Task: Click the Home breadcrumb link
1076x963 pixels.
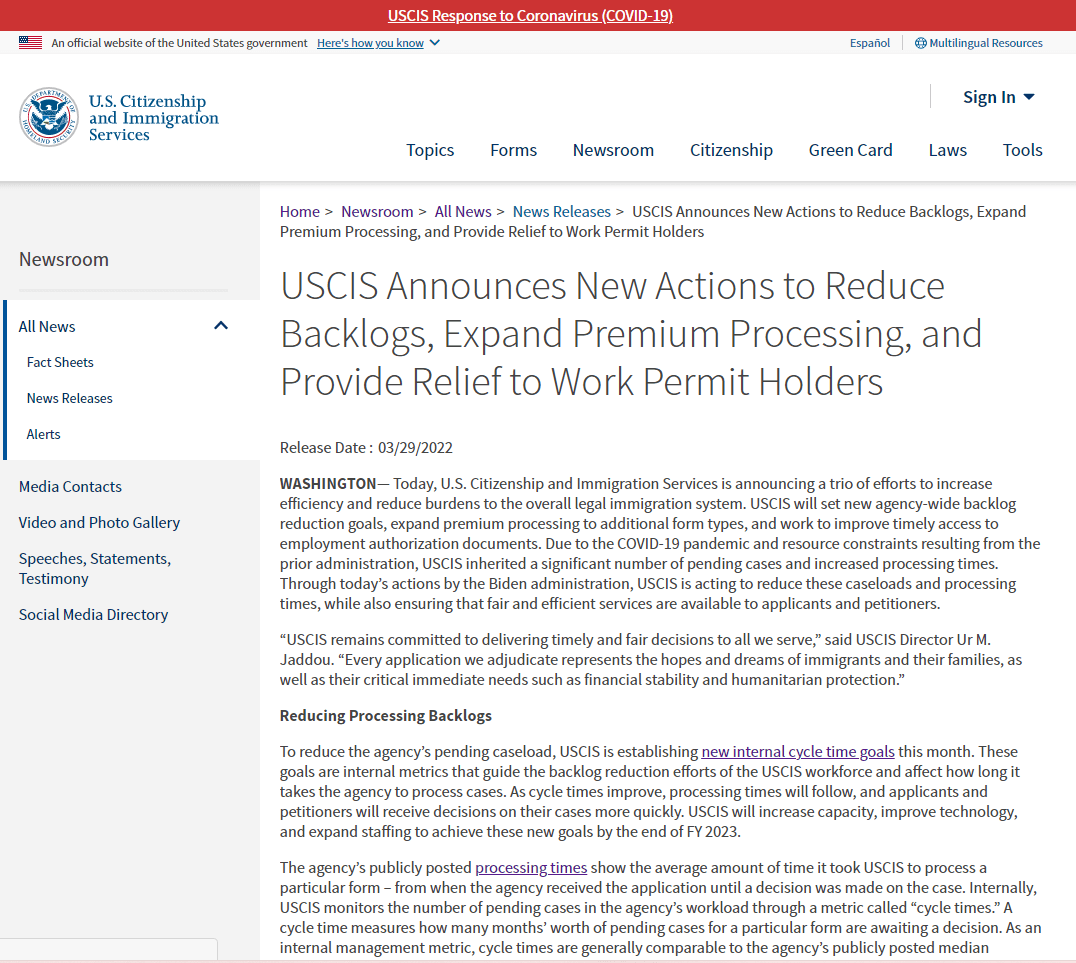Action: click(299, 212)
